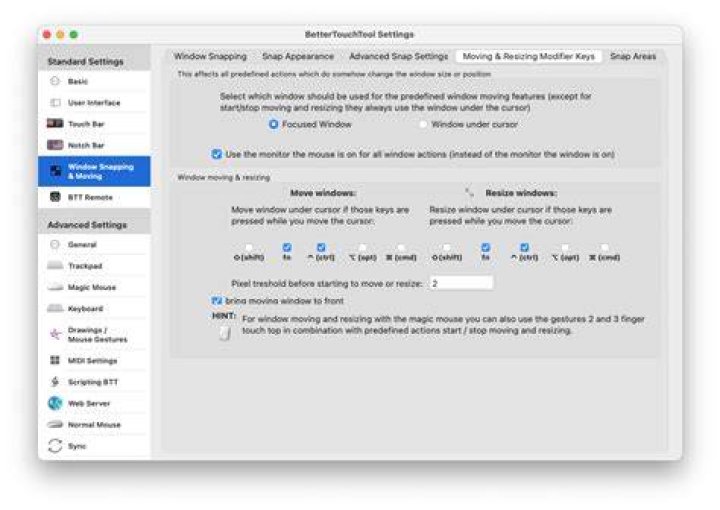Screen dimensions: 720x510
Task: Enable opt checkbox under Move windows
Action: tap(362, 247)
